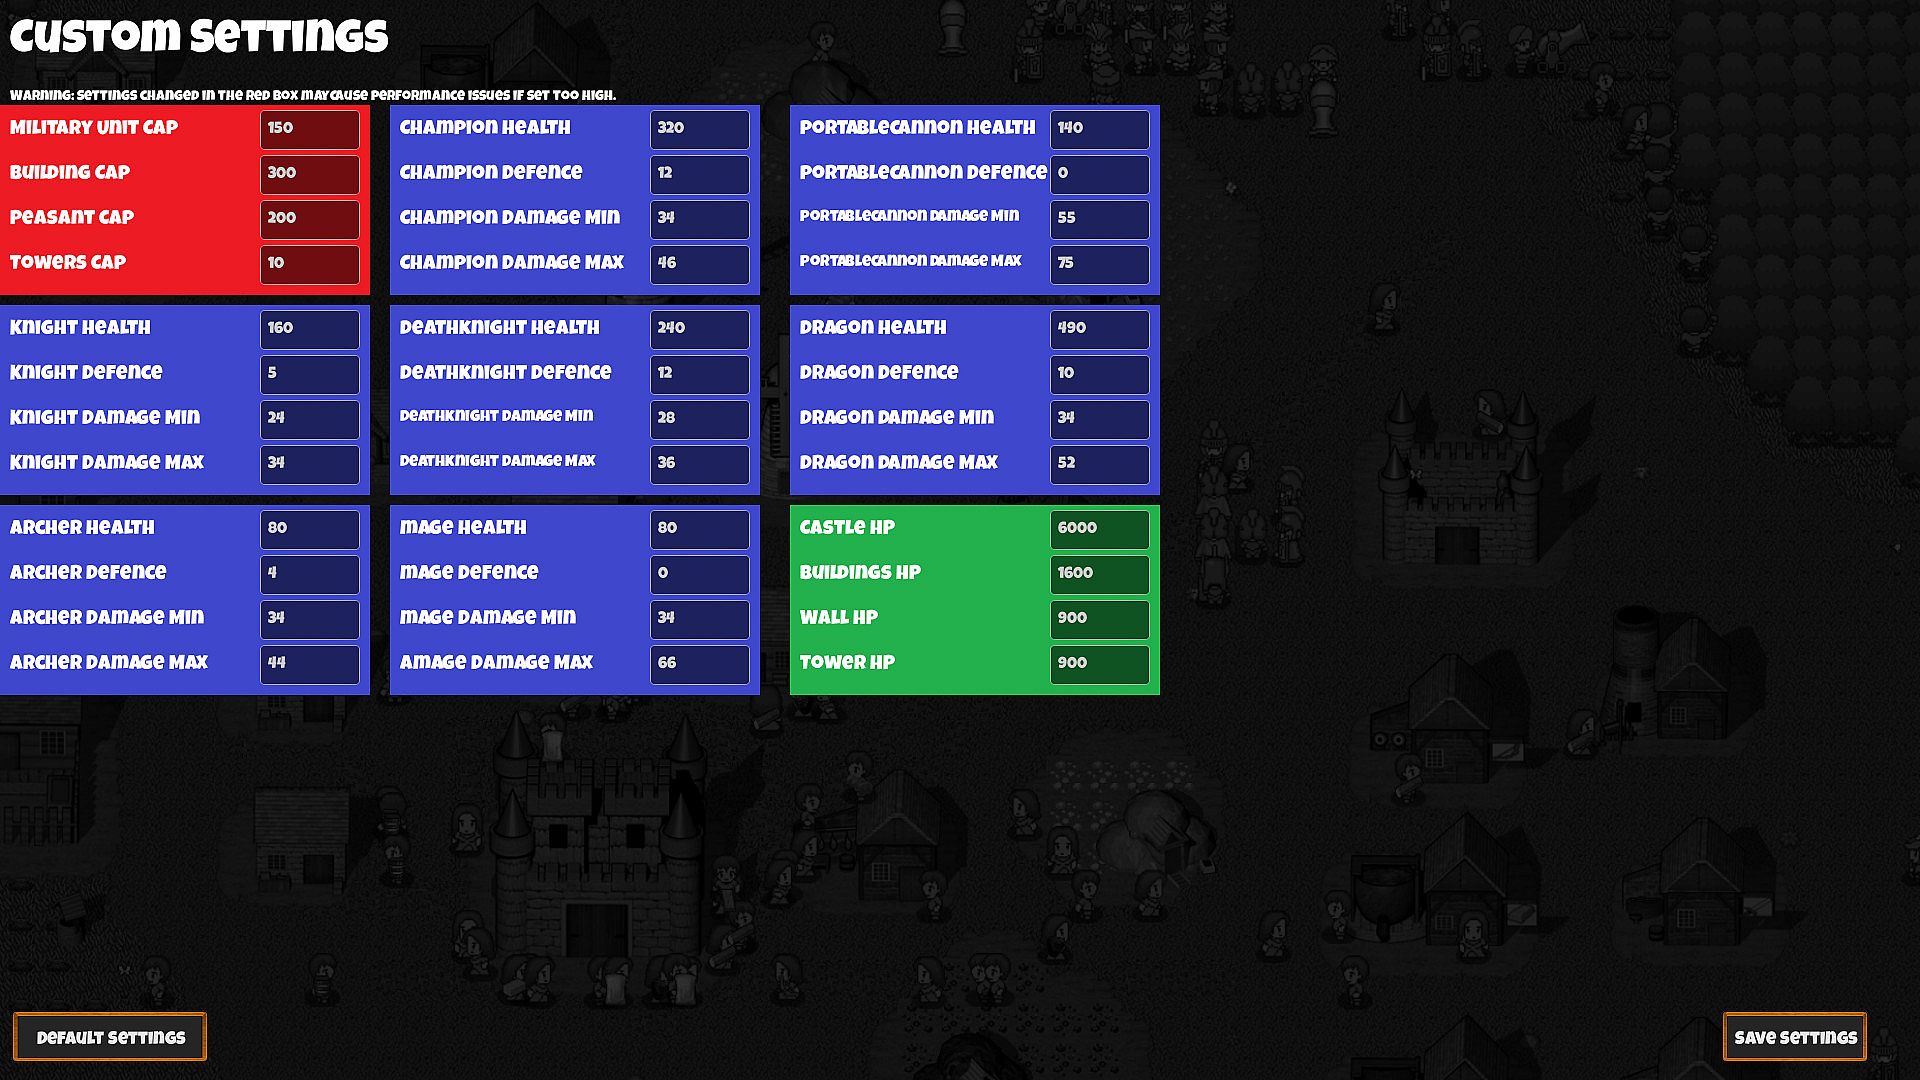The image size is (1920, 1080).
Task: Edit the Knight Health value box
Action: click(x=309, y=329)
